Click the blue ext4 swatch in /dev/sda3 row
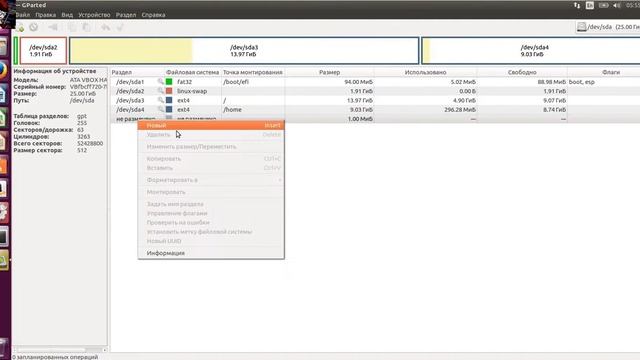The image size is (640, 360). coord(169,100)
